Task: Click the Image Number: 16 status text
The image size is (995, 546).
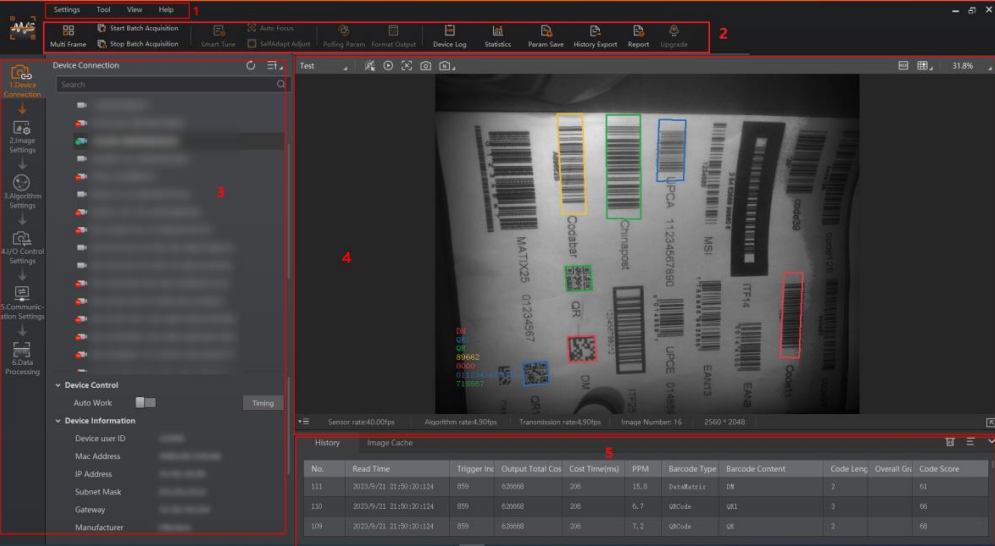Action: (x=651, y=422)
